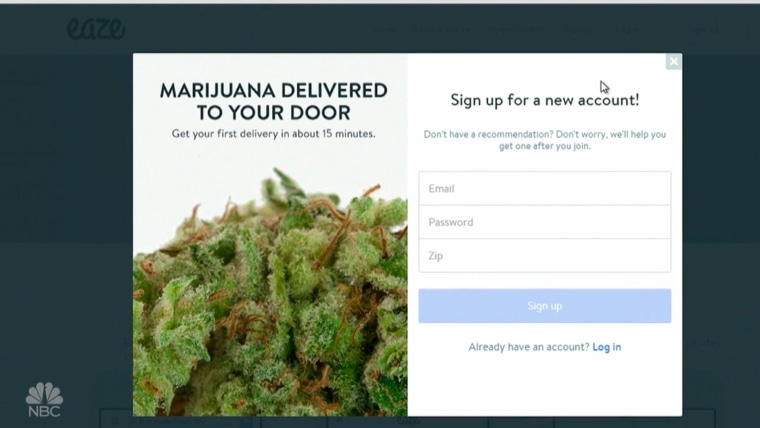Select the Zip code field

click(x=545, y=255)
